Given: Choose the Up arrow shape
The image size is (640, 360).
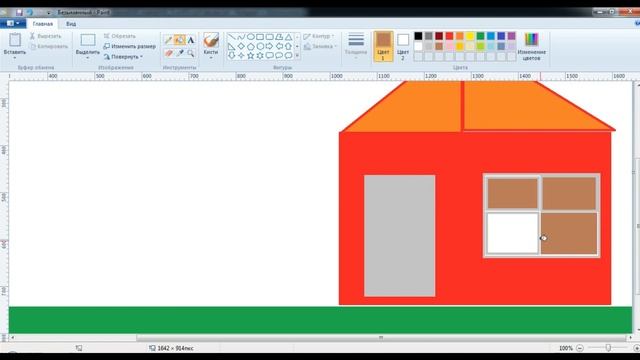Looking at the screenshot, I should [288, 46].
